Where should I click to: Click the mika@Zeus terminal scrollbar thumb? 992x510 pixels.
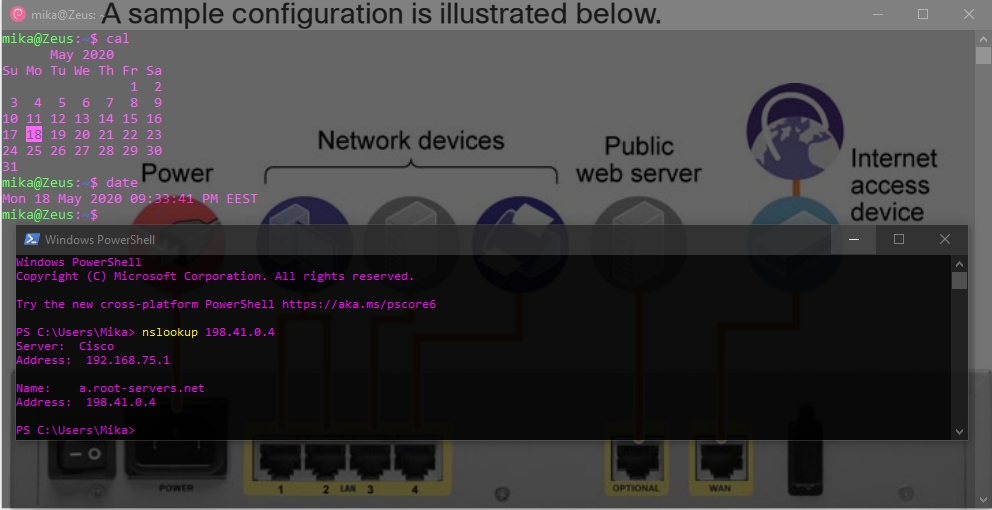[983, 56]
